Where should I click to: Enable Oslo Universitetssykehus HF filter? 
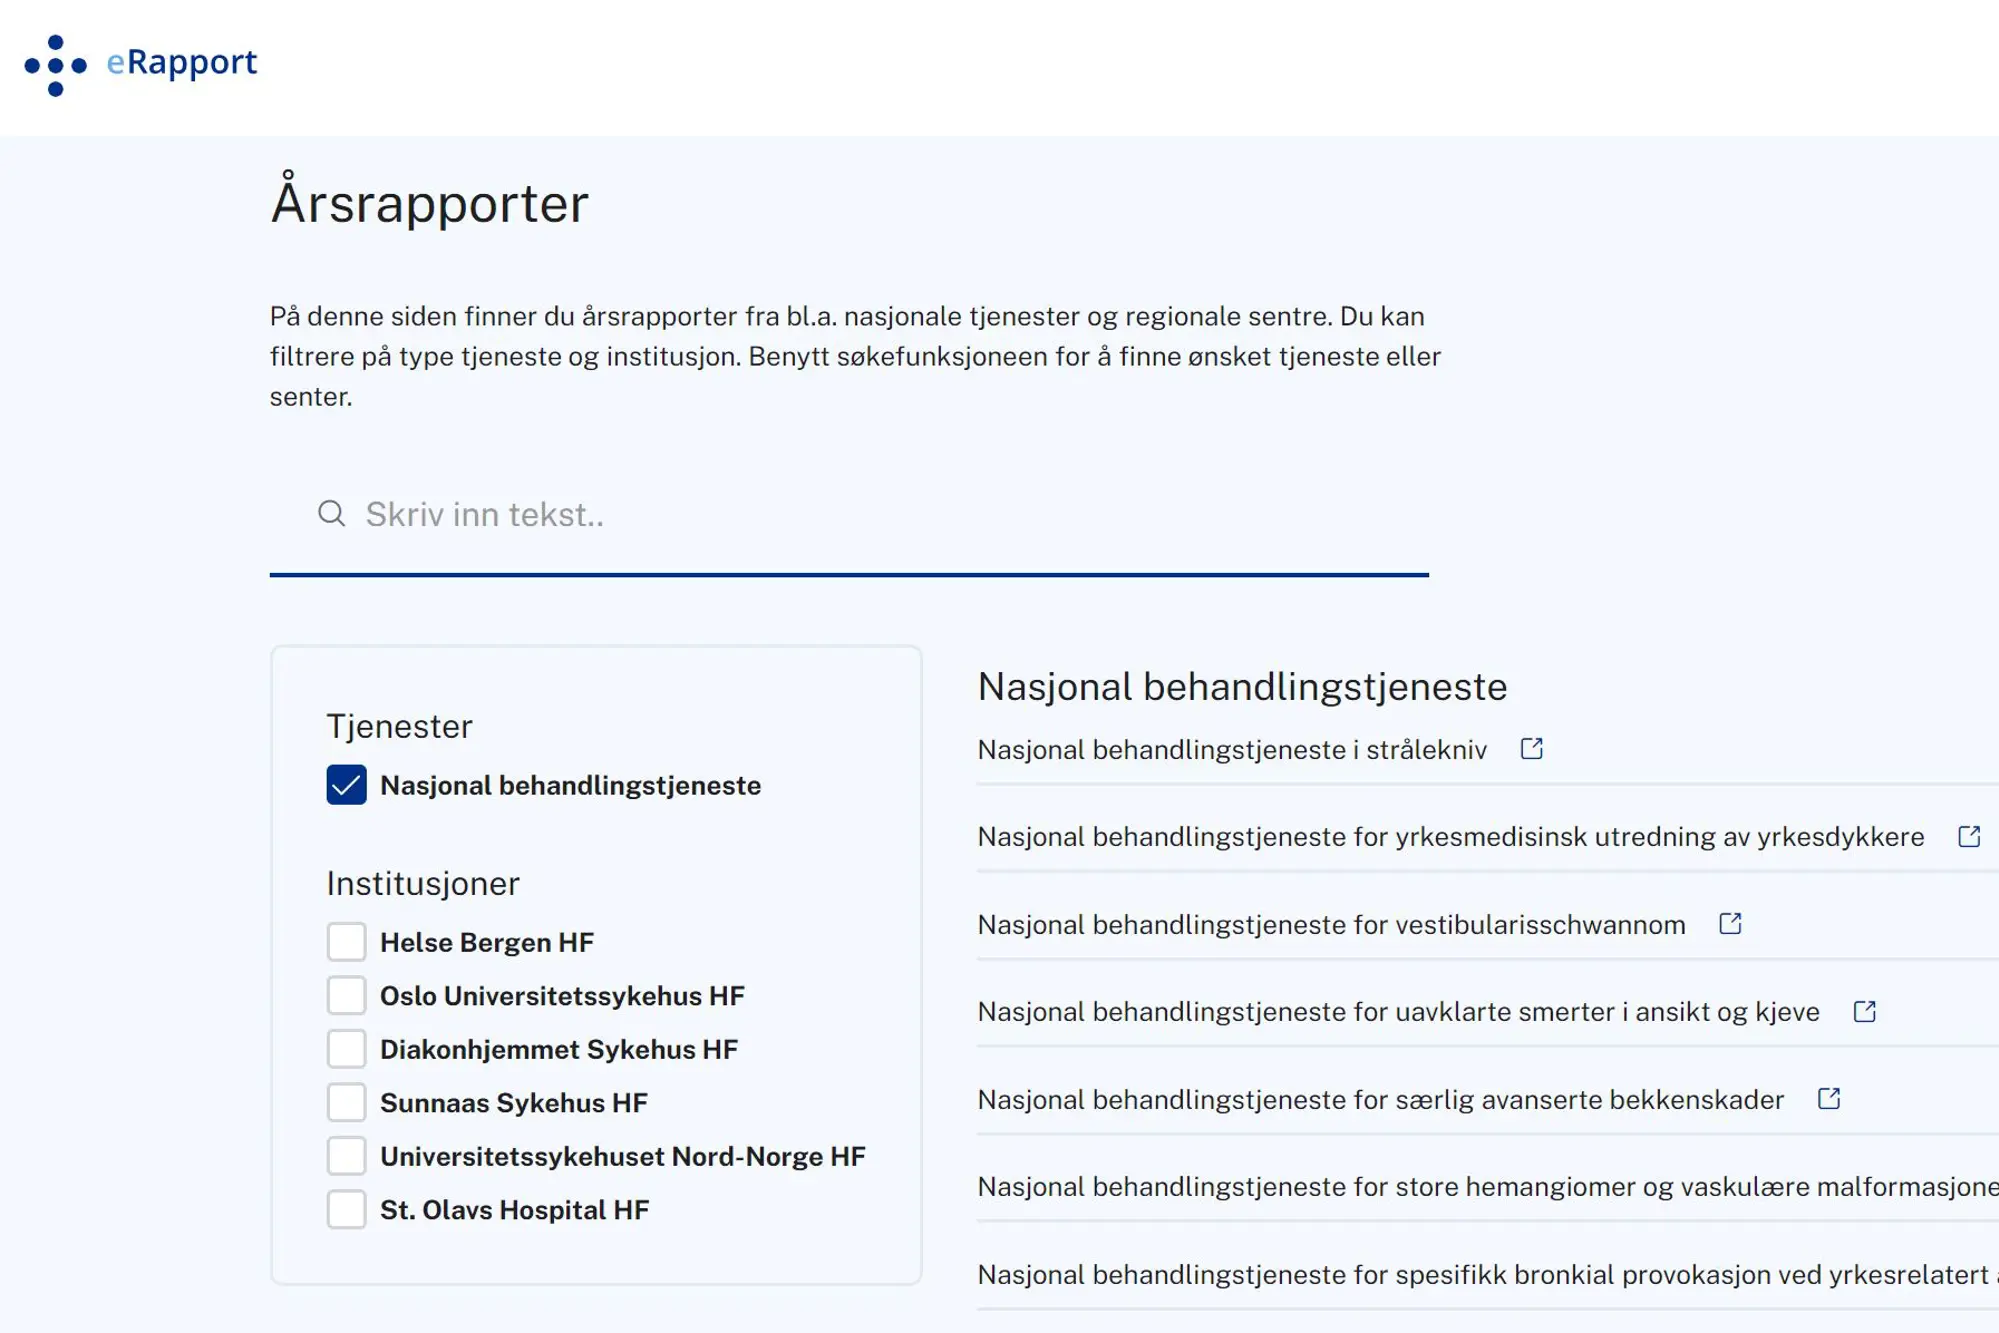[x=346, y=996]
